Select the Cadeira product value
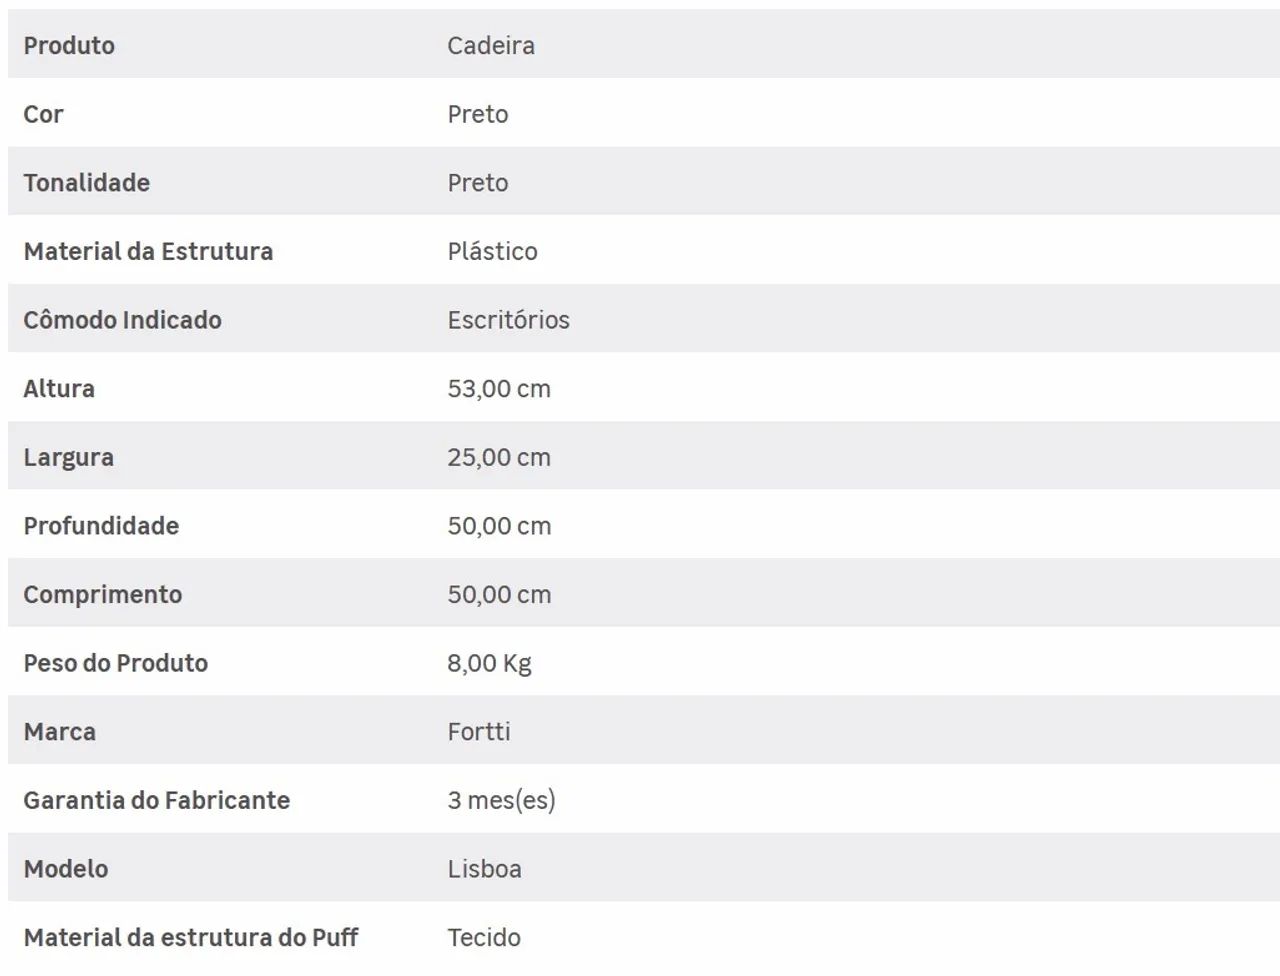This screenshot has height=976, width=1280. tap(491, 45)
